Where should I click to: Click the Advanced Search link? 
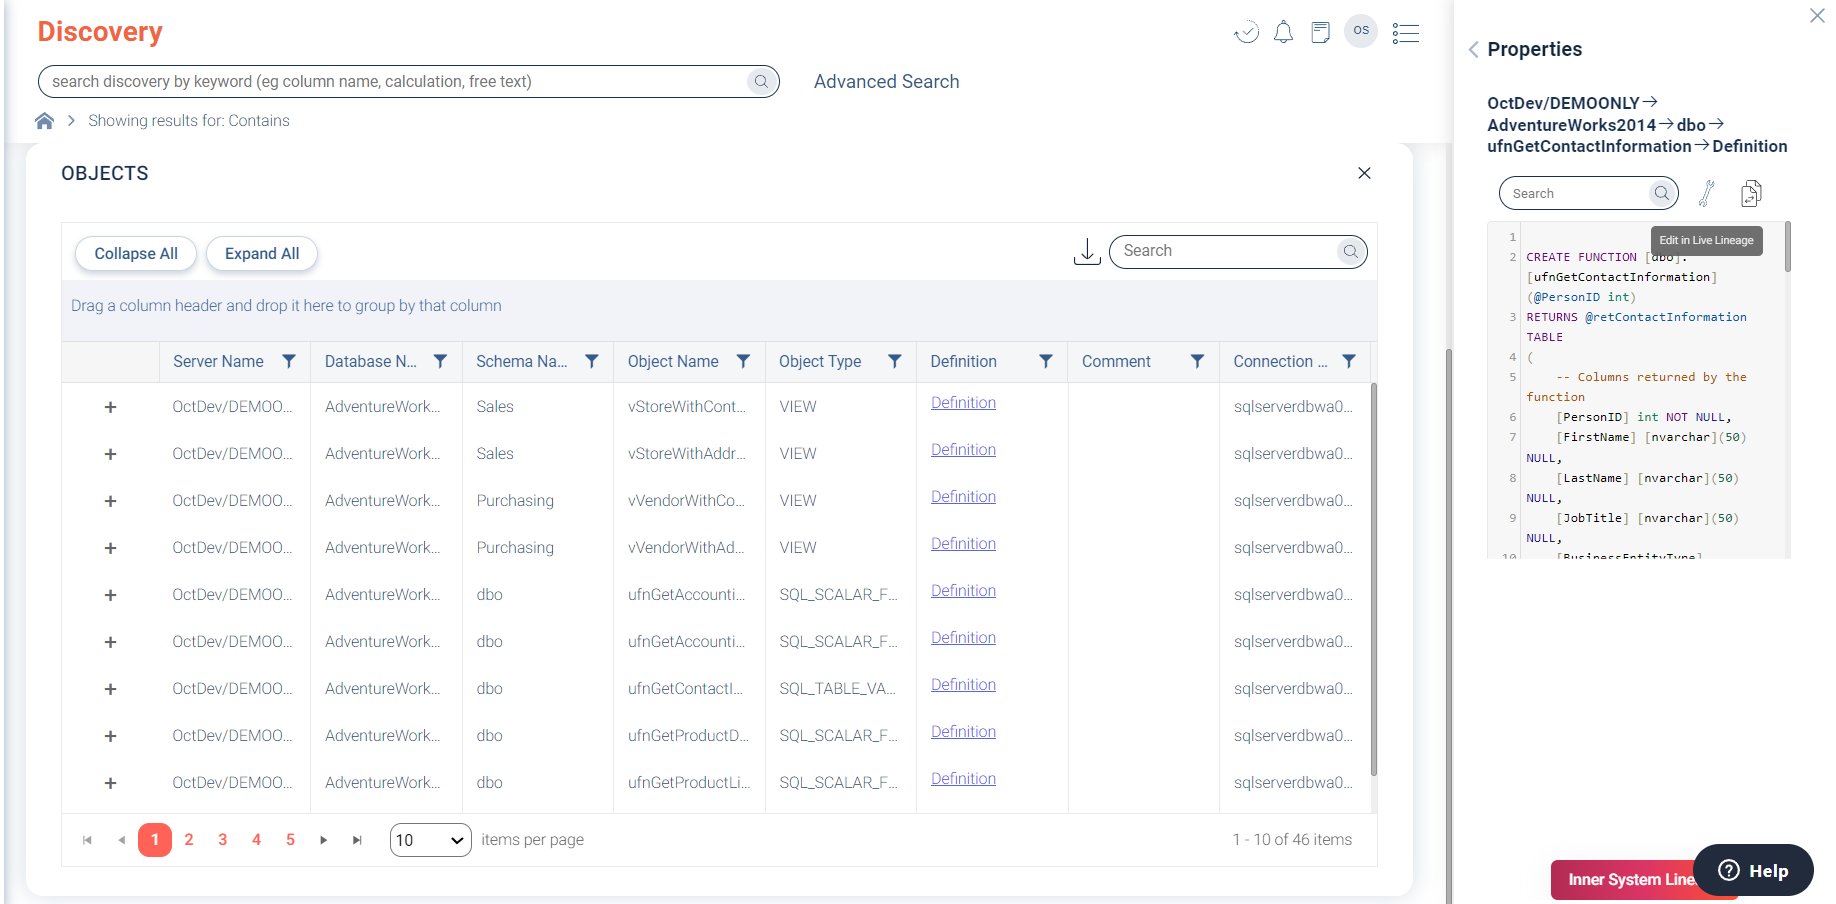click(886, 82)
